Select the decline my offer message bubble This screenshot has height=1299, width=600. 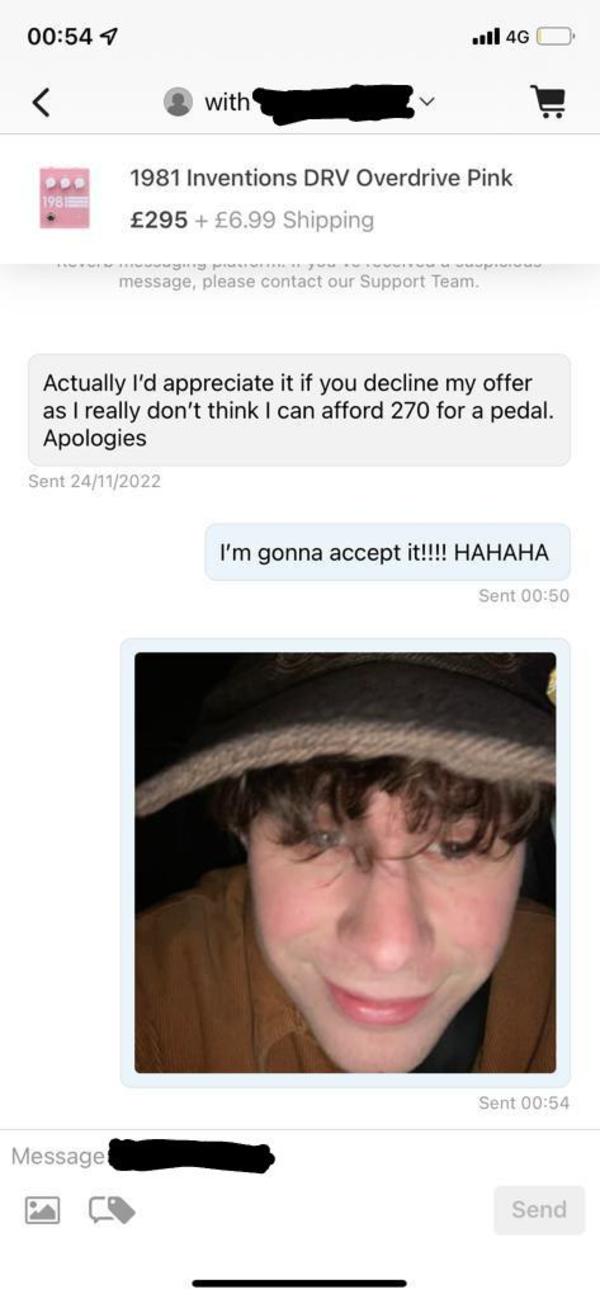[x=299, y=410]
